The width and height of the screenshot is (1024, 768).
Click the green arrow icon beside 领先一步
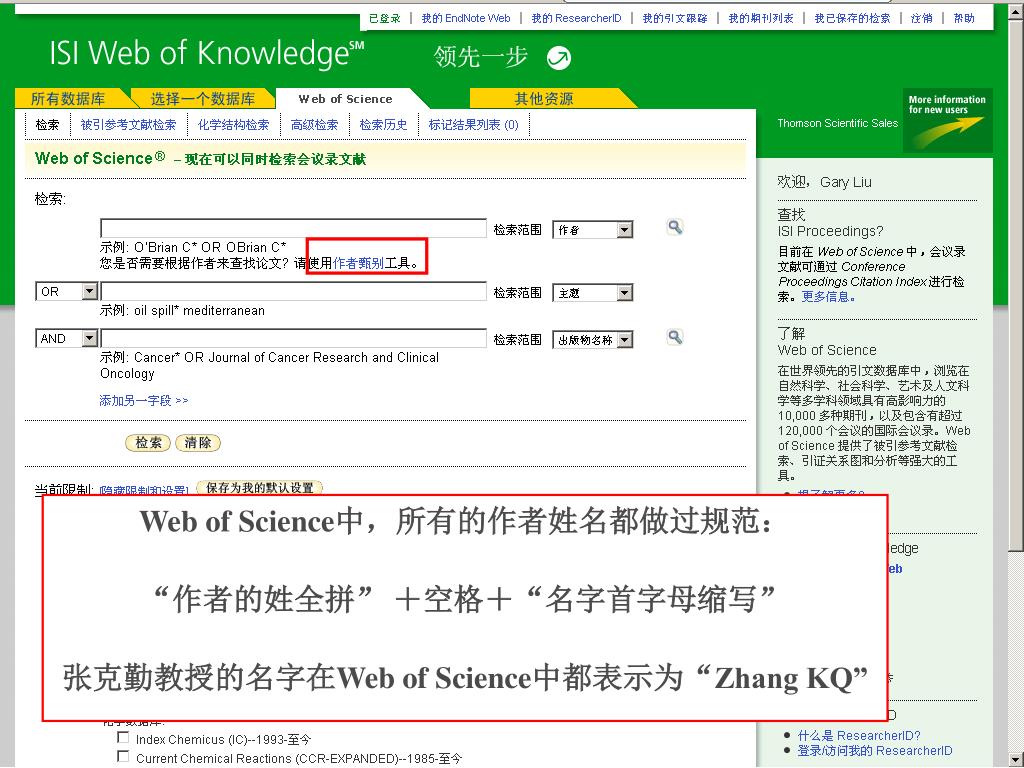(558, 58)
